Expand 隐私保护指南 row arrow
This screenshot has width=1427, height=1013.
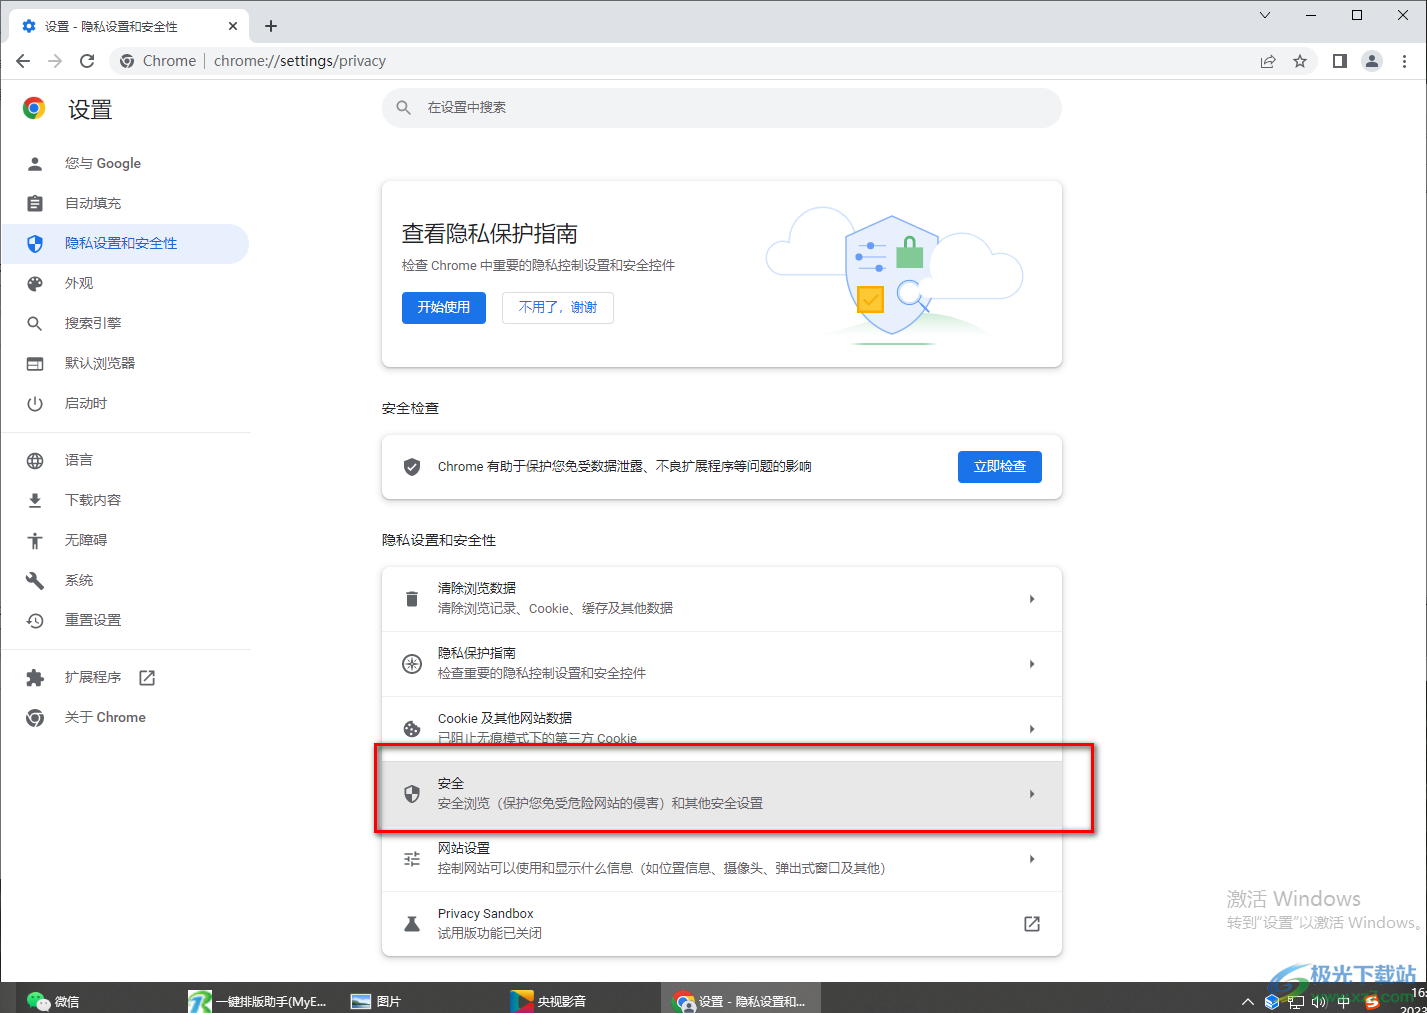1032,664
